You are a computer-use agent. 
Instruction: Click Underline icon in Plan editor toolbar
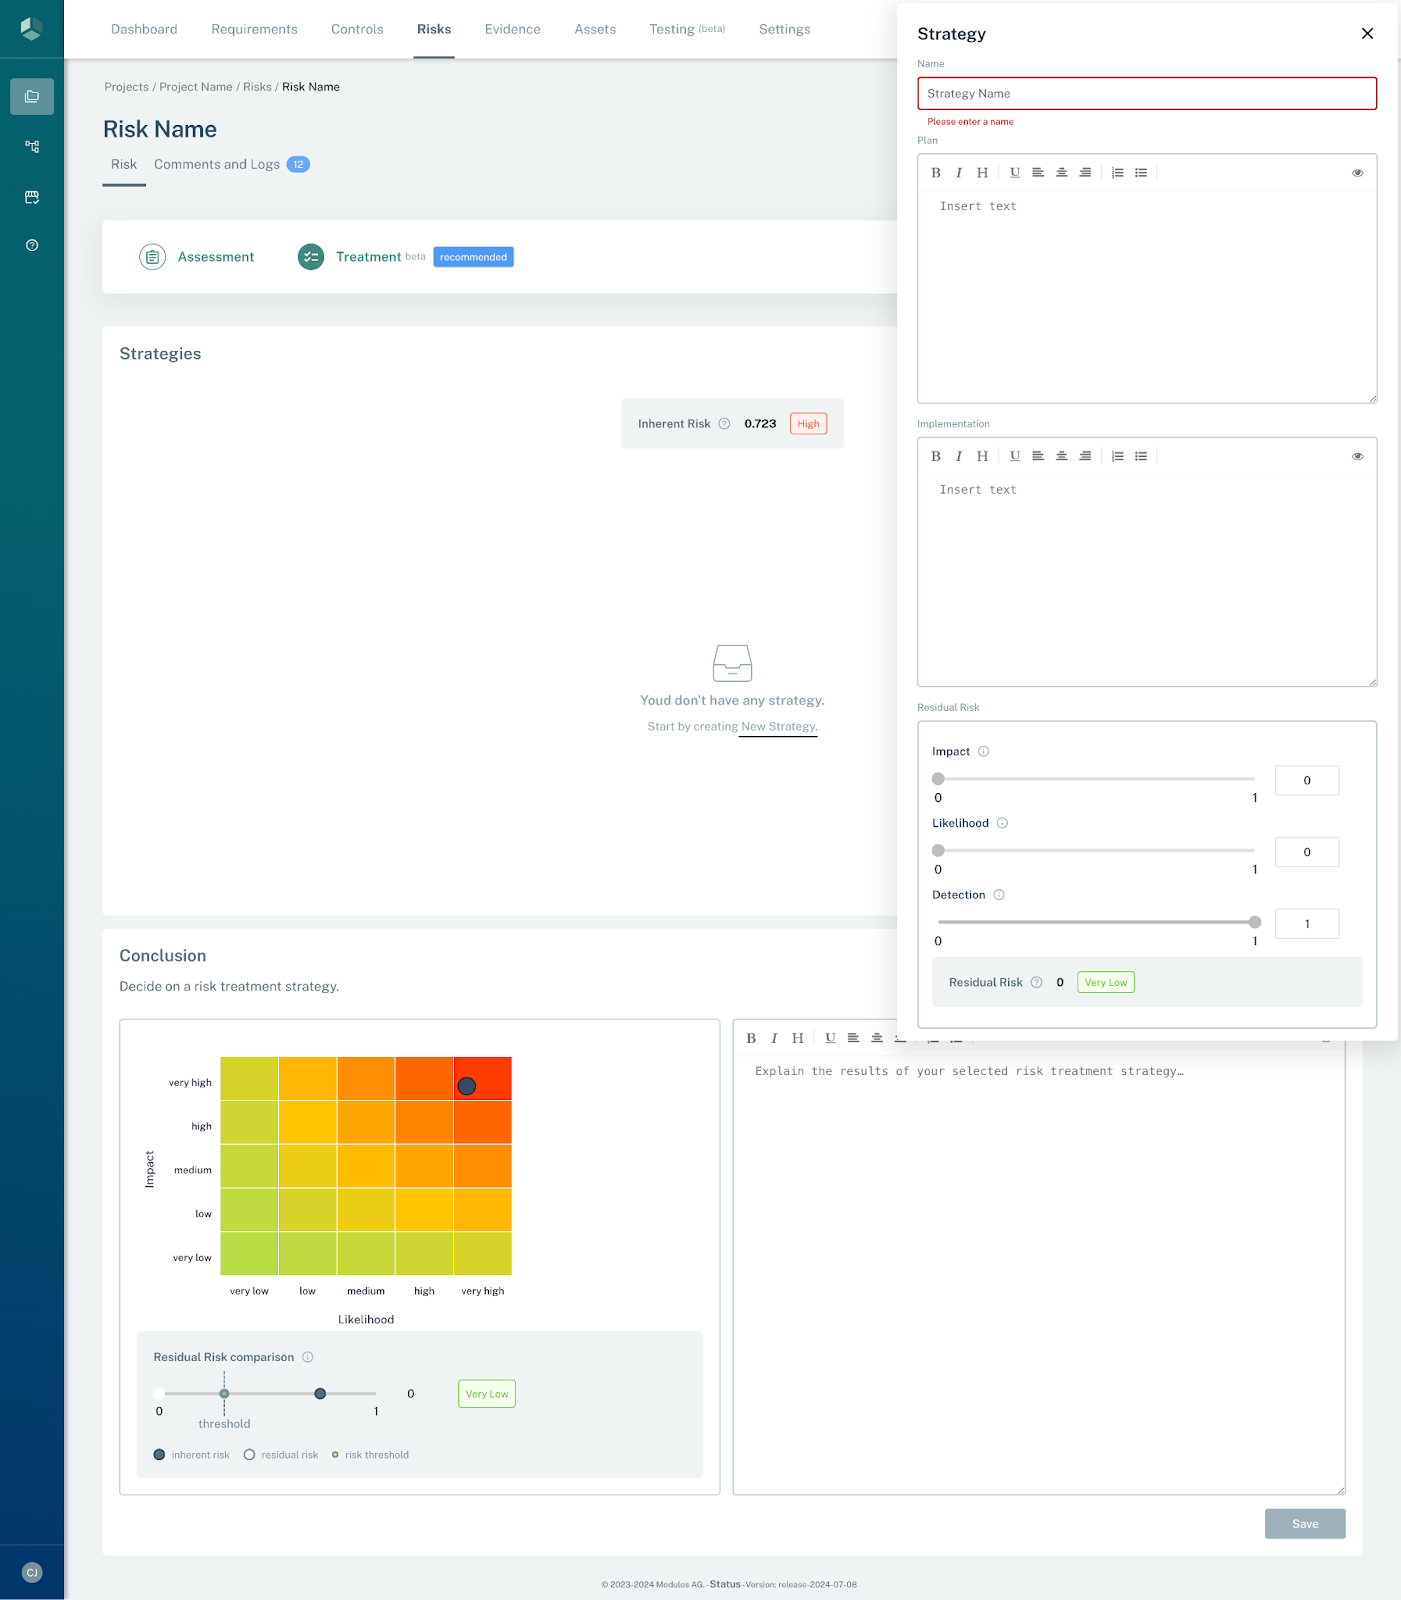(1015, 173)
